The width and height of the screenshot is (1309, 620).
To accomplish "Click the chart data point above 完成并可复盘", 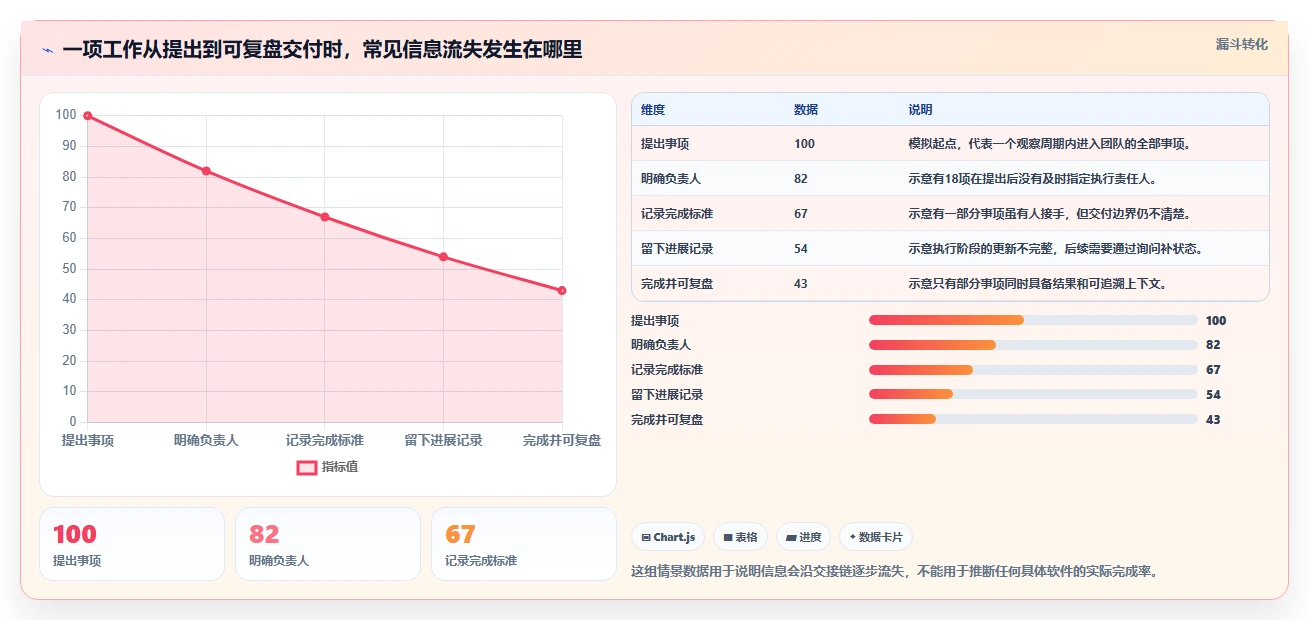I will click(x=562, y=291).
